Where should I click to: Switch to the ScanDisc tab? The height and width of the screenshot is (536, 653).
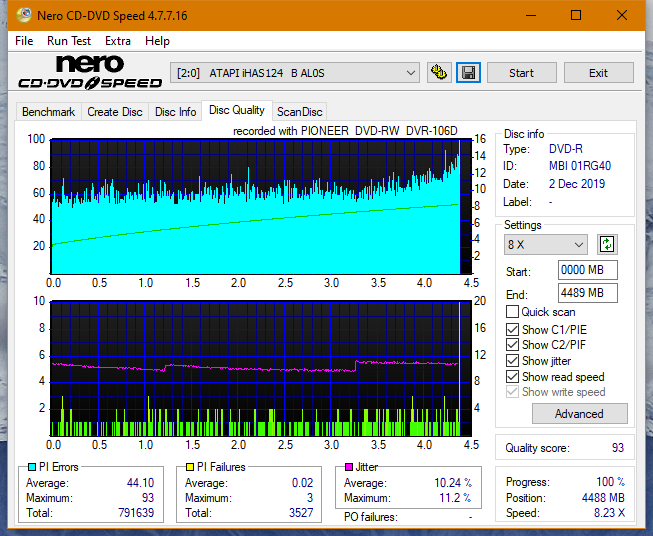coord(299,112)
